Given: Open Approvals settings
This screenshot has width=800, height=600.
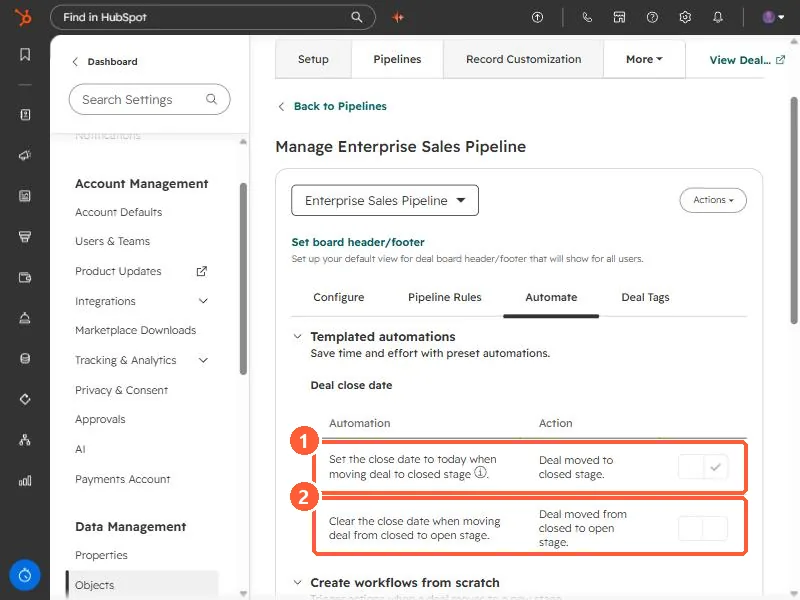Looking at the screenshot, I should click(x=100, y=419).
